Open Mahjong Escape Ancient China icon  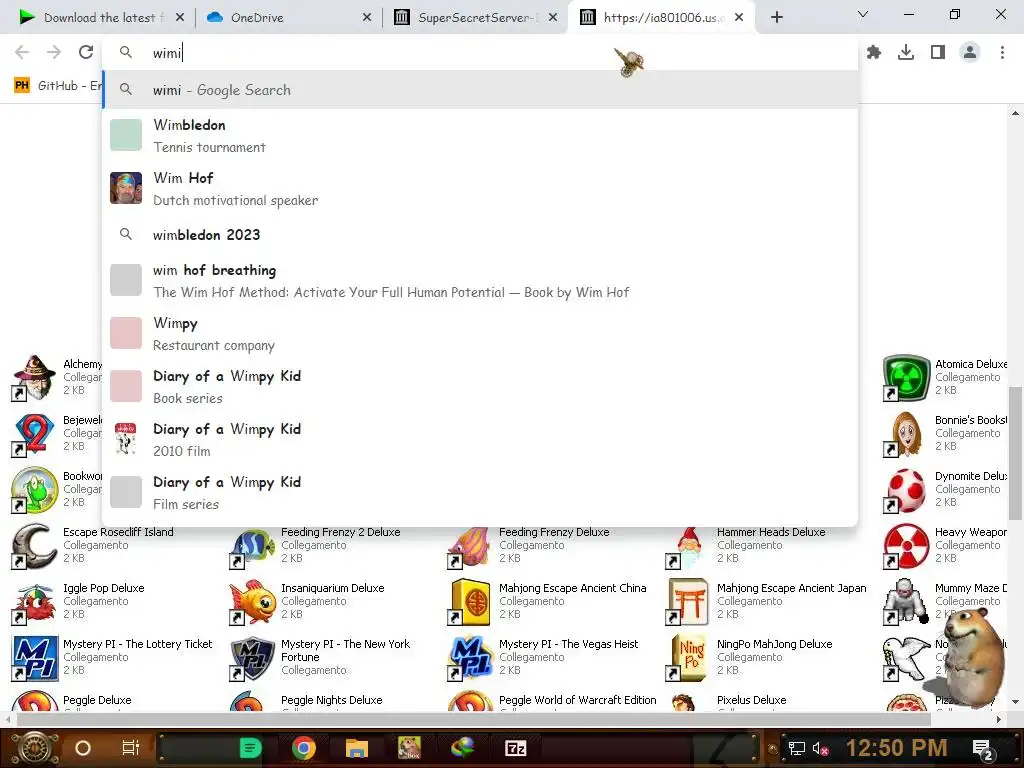click(x=470, y=602)
